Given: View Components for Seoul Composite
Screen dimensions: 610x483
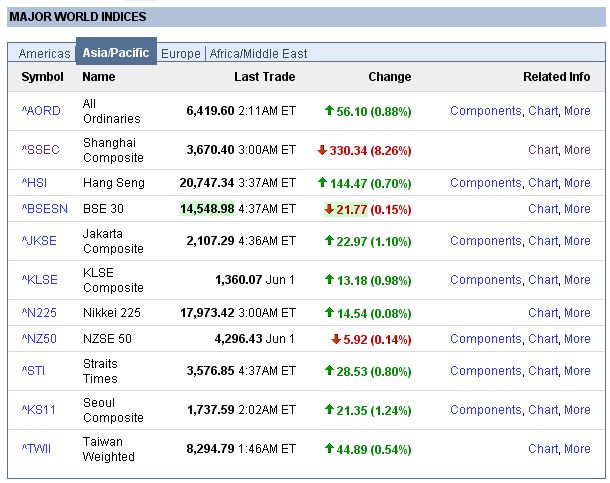Looking at the screenshot, I should point(486,410).
